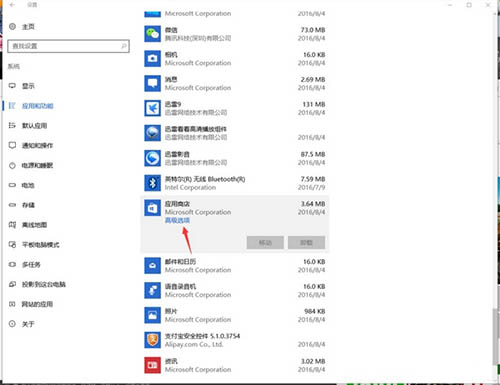
Task: Click the Photos app icon
Action: click(152, 315)
